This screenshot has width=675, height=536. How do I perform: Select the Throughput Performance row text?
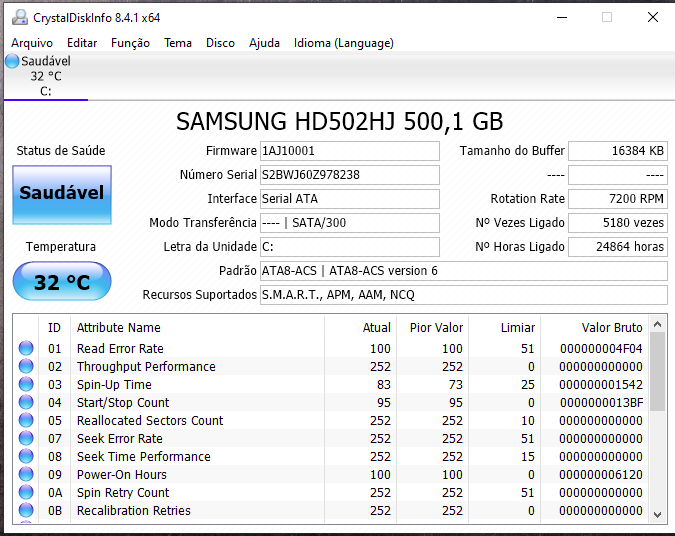146,366
